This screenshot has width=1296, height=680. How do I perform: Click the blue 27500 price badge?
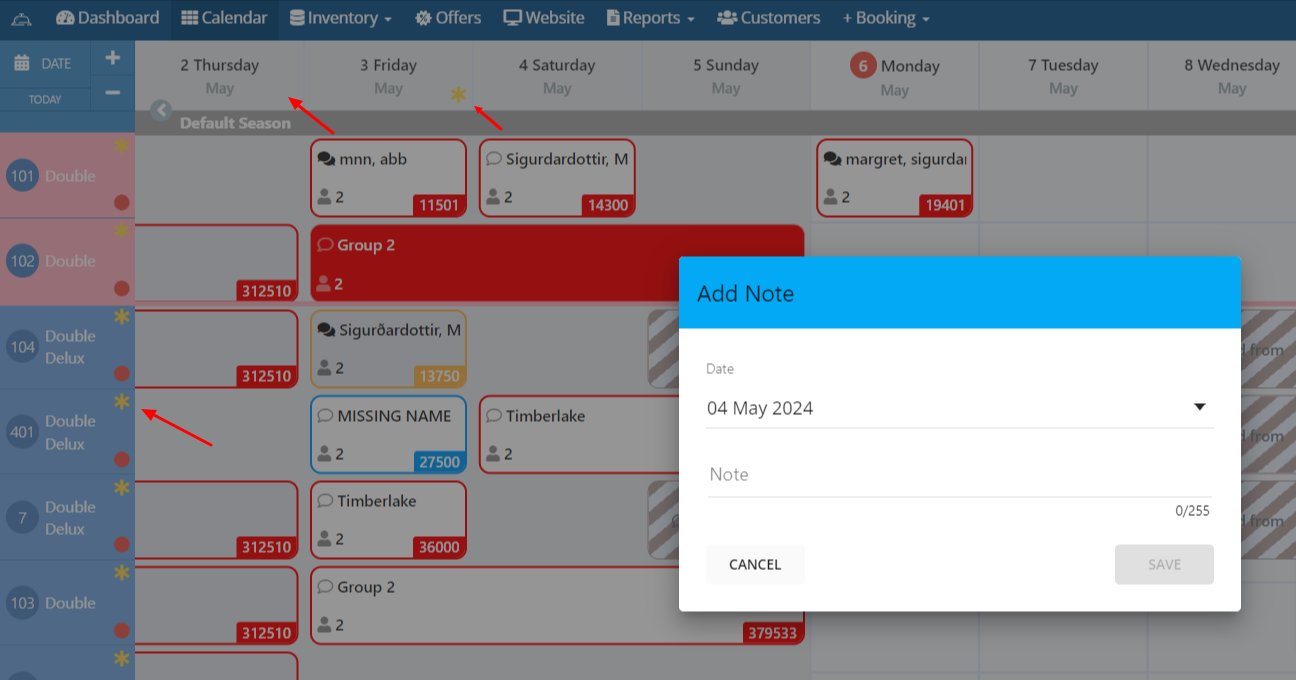(439, 462)
